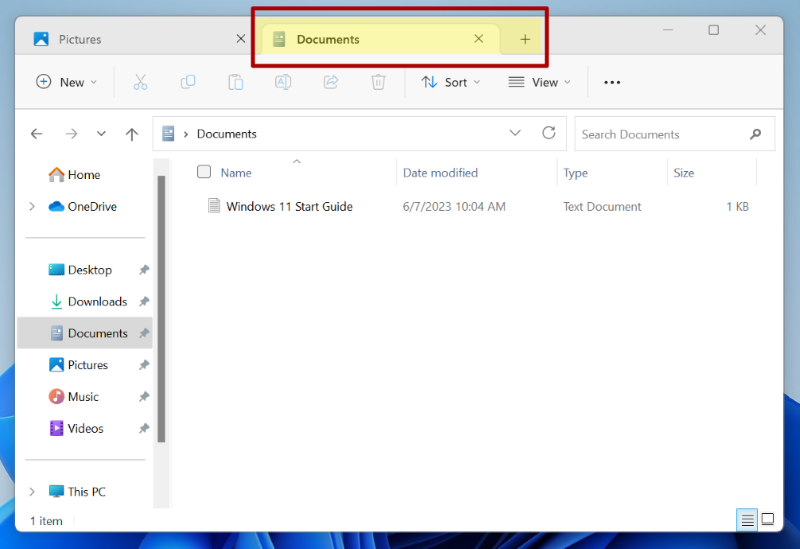Refresh the Documents folder view
The height and width of the screenshot is (549, 800).
click(x=548, y=133)
